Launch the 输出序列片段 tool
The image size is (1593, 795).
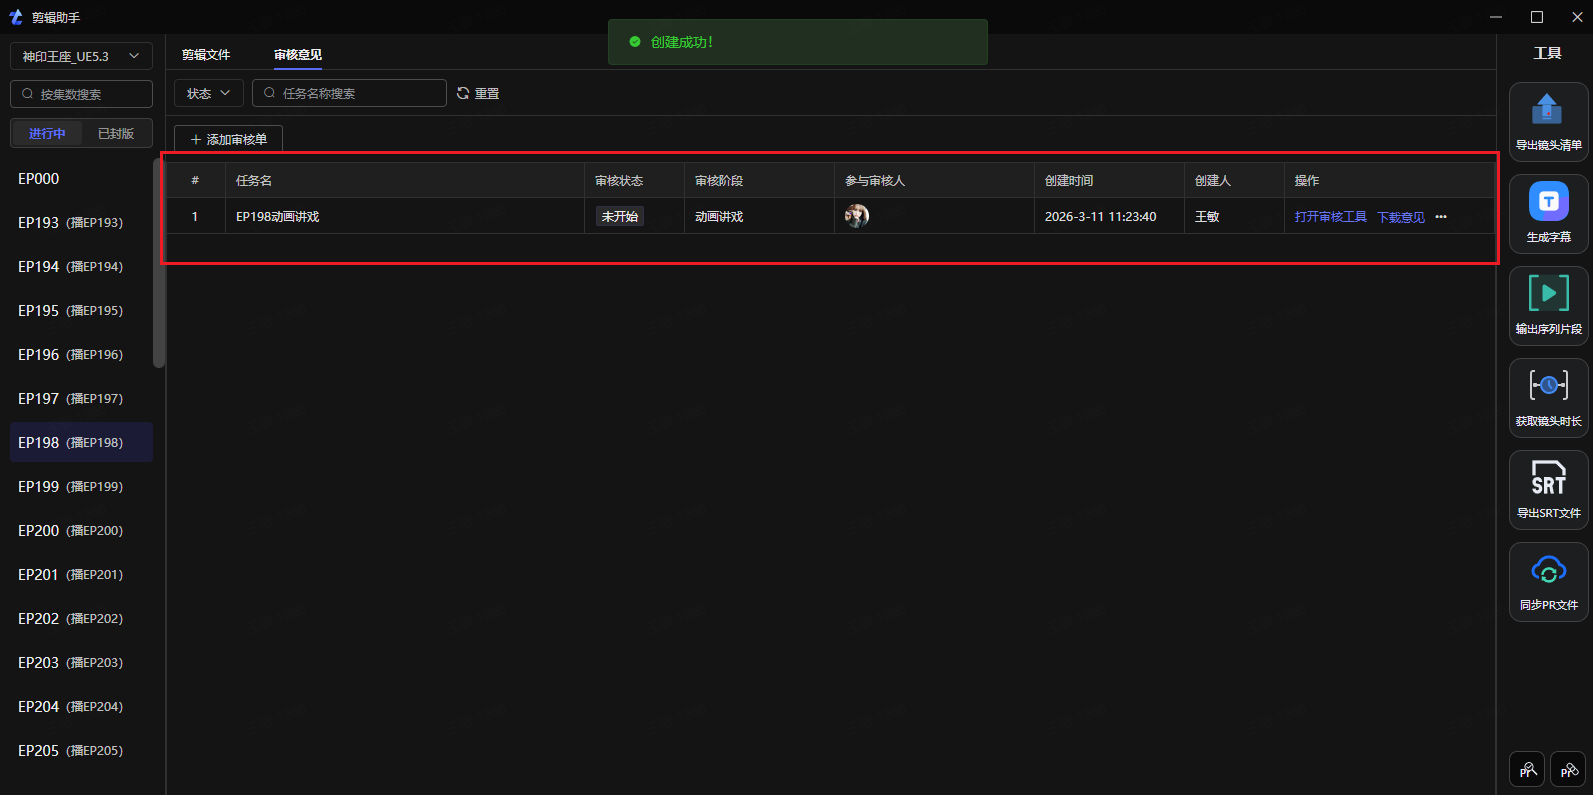(1548, 306)
